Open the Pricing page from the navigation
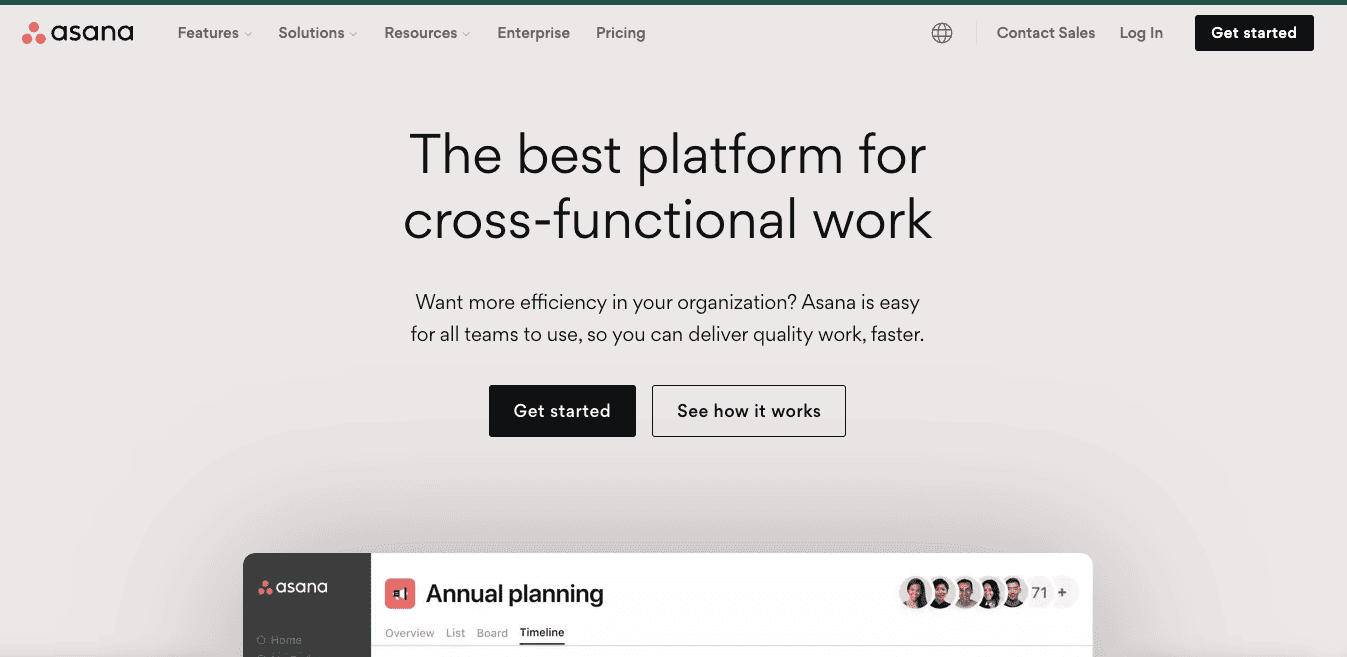1347x657 pixels. [x=620, y=32]
